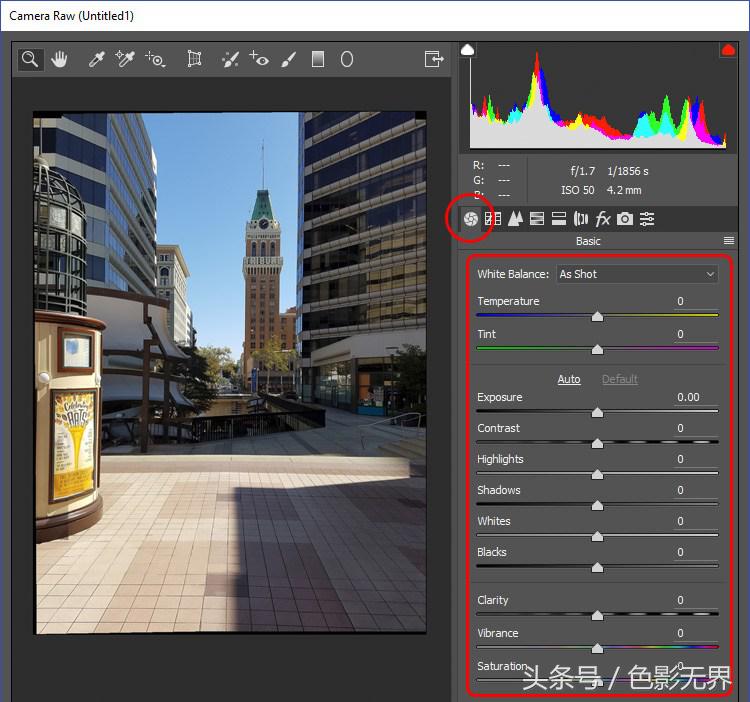Click the export/open preferences icon in toolbar
Viewport: 750px width, 702px height.
434,59
